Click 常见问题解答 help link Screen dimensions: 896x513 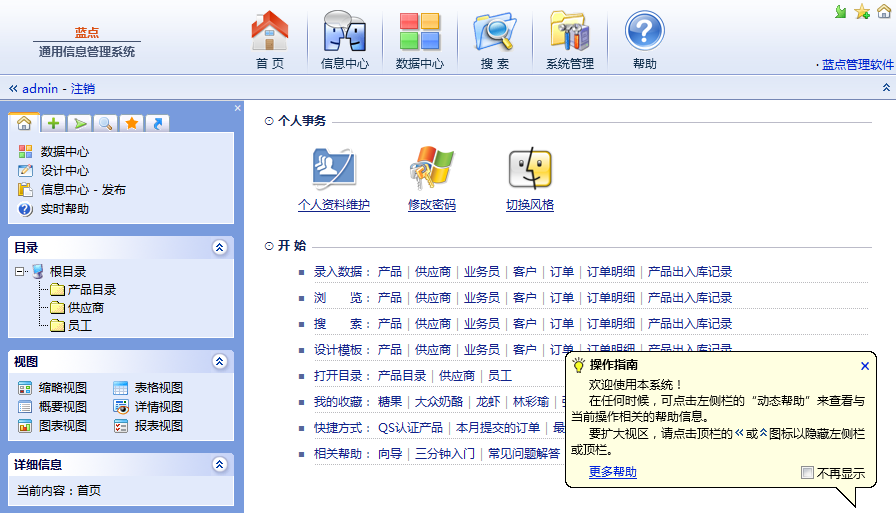pos(524,454)
